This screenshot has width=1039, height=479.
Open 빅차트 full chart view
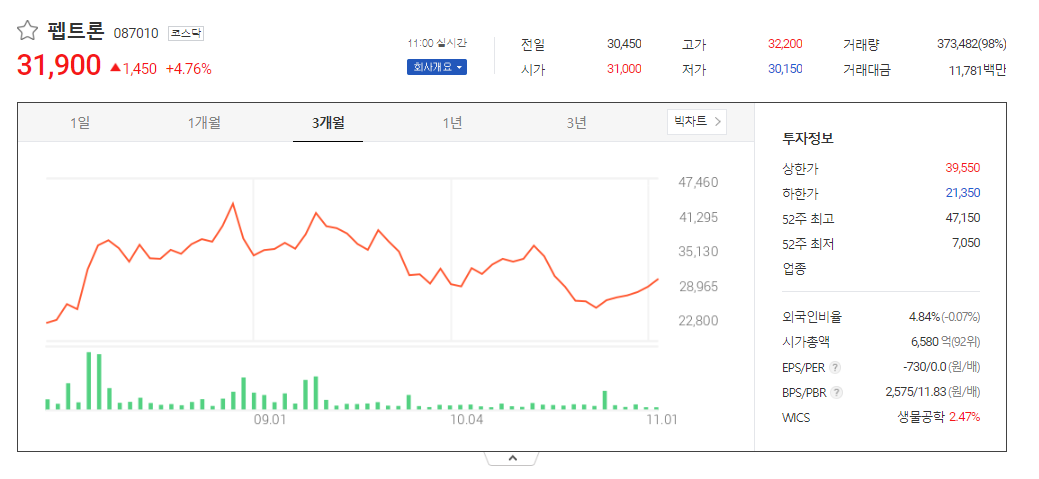[x=696, y=121]
